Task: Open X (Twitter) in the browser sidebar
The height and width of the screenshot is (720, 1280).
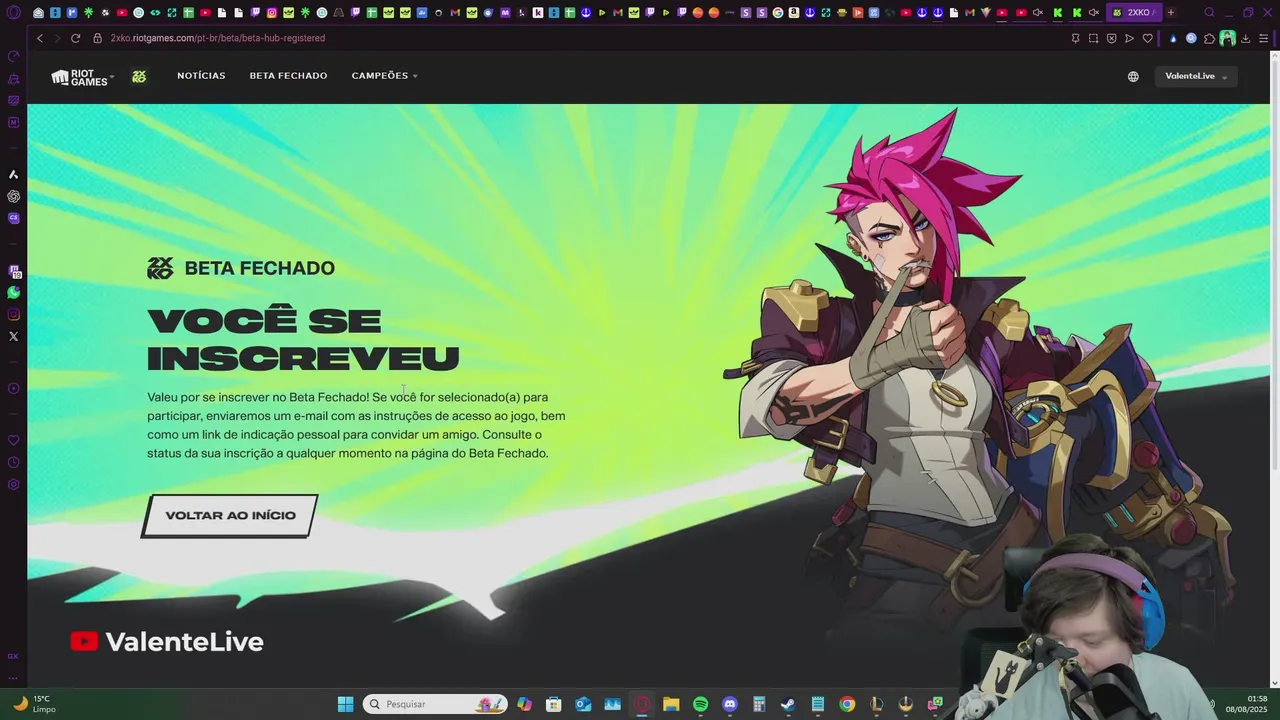Action: click(x=13, y=337)
